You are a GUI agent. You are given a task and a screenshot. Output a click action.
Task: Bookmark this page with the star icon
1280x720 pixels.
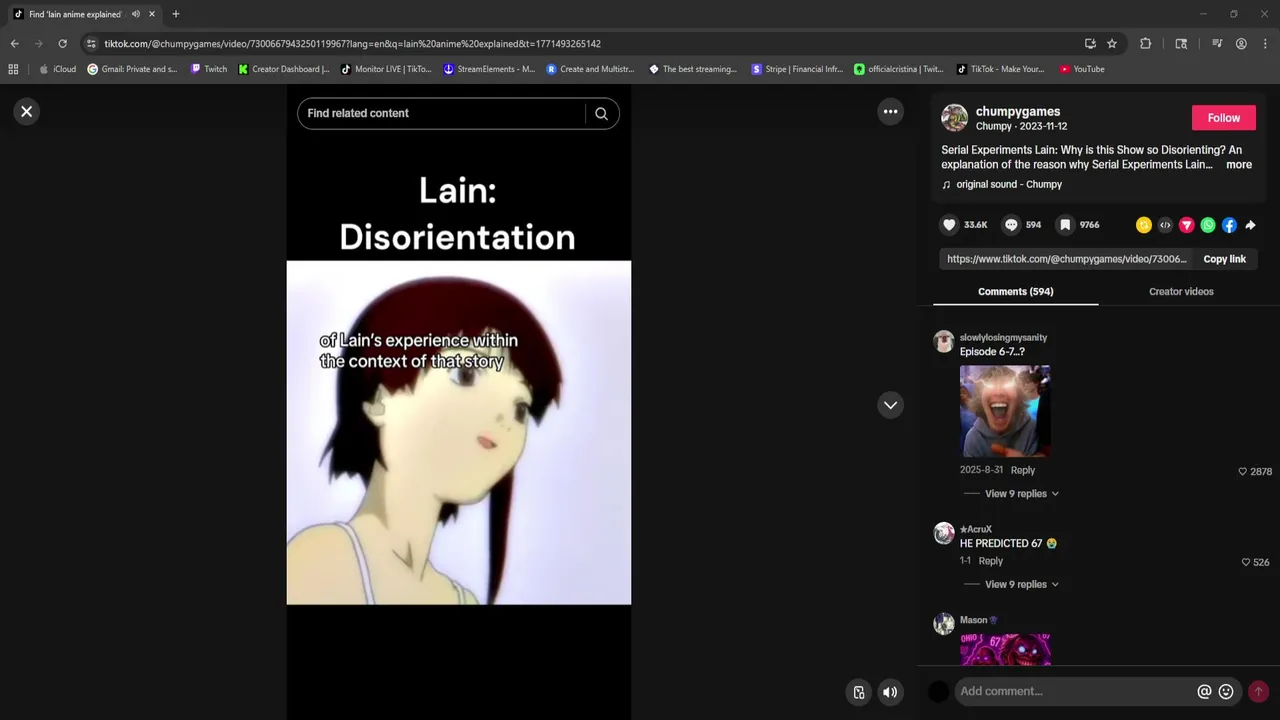point(1111,44)
